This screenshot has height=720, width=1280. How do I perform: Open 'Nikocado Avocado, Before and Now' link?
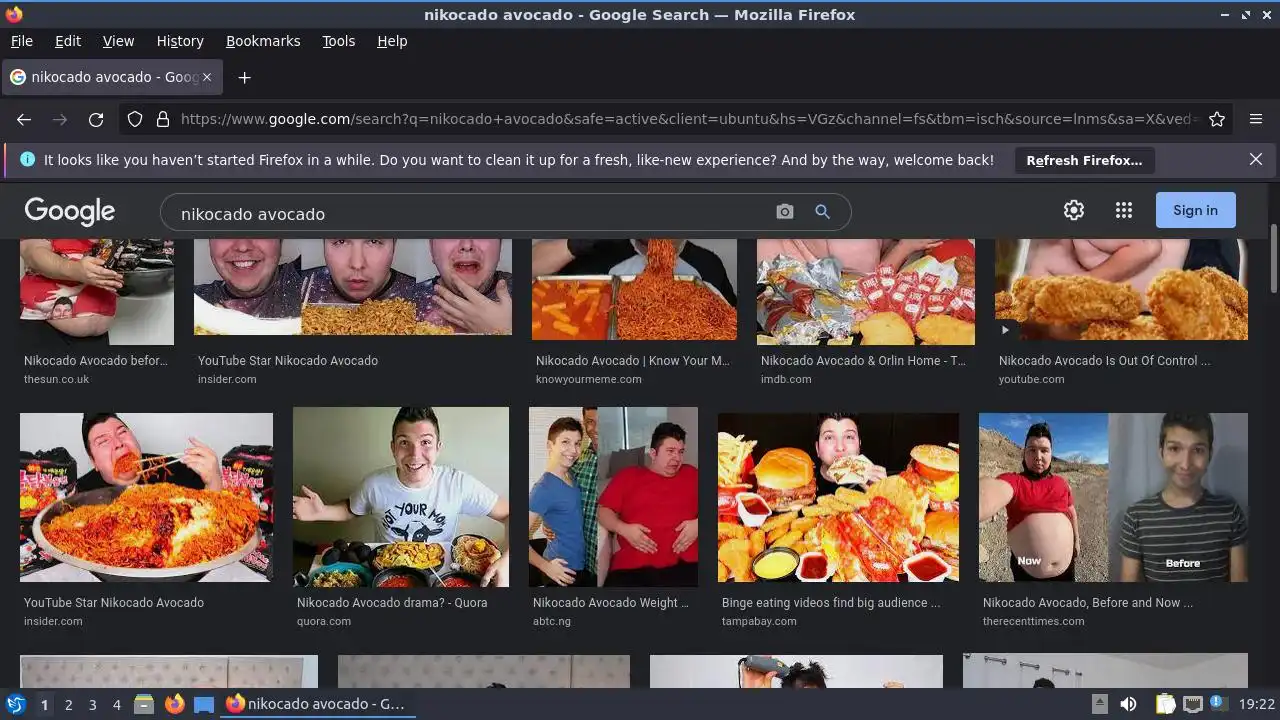(1088, 603)
